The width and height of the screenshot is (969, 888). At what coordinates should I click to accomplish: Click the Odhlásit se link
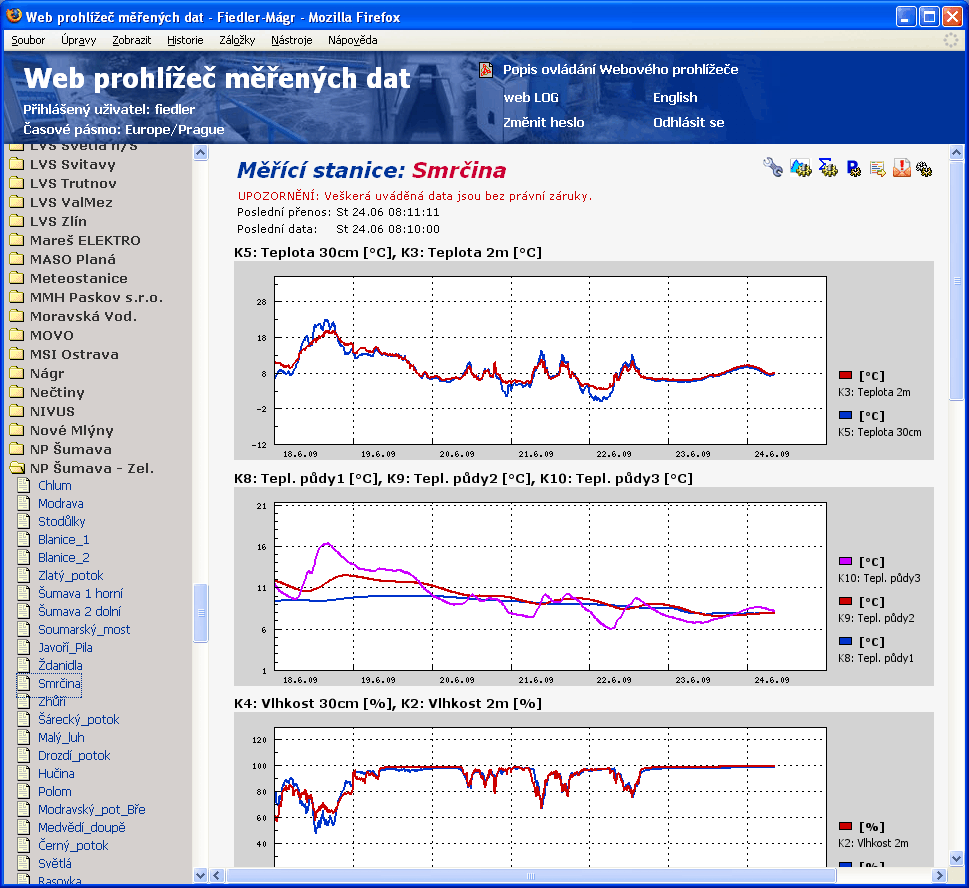[688, 122]
